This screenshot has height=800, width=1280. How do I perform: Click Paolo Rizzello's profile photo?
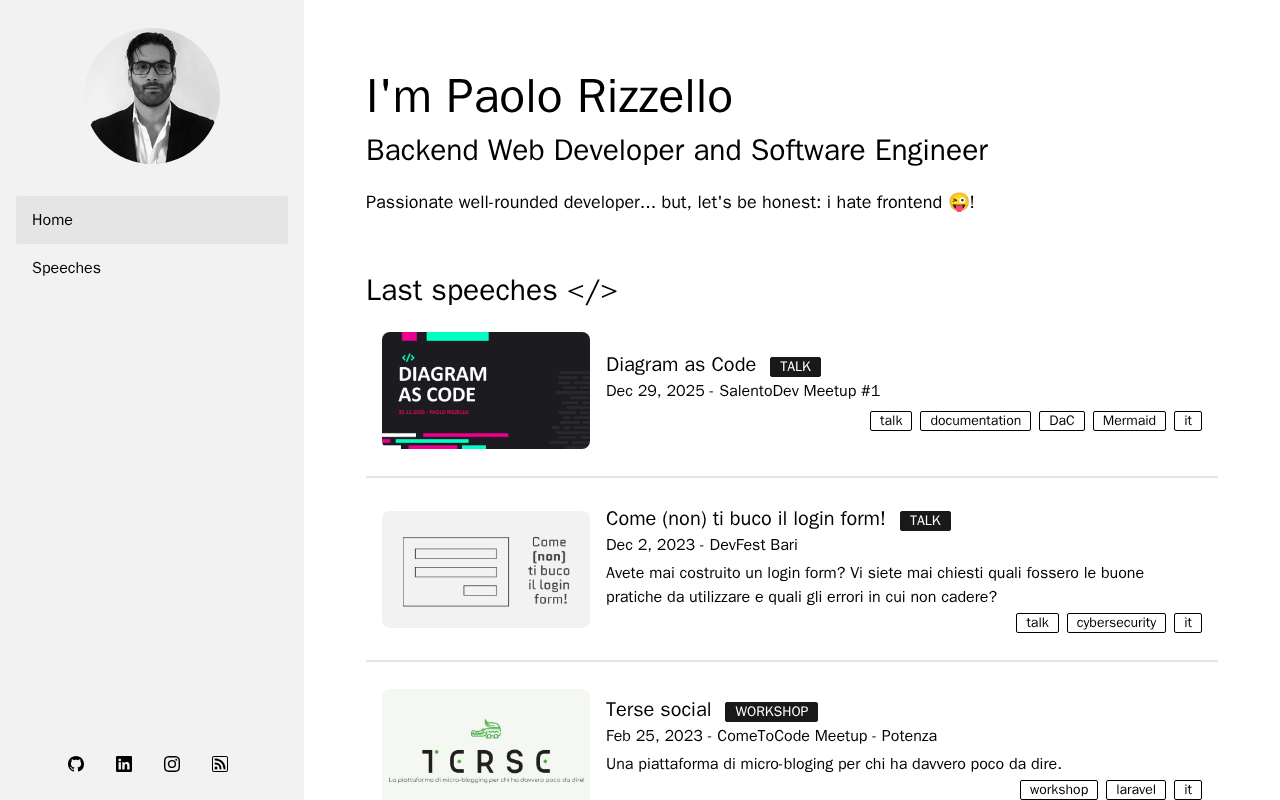(x=152, y=96)
